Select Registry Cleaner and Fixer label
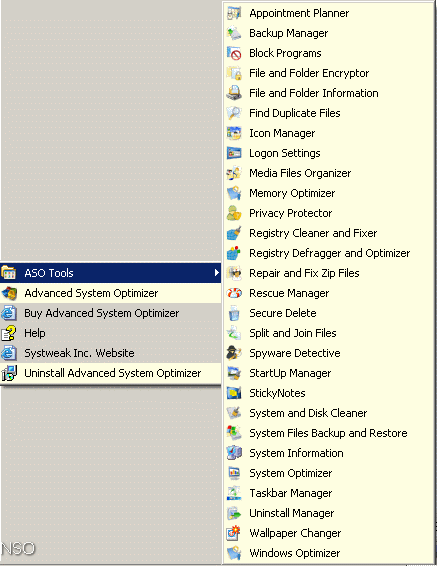Image resolution: width=437 pixels, height=566 pixels. click(x=313, y=233)
